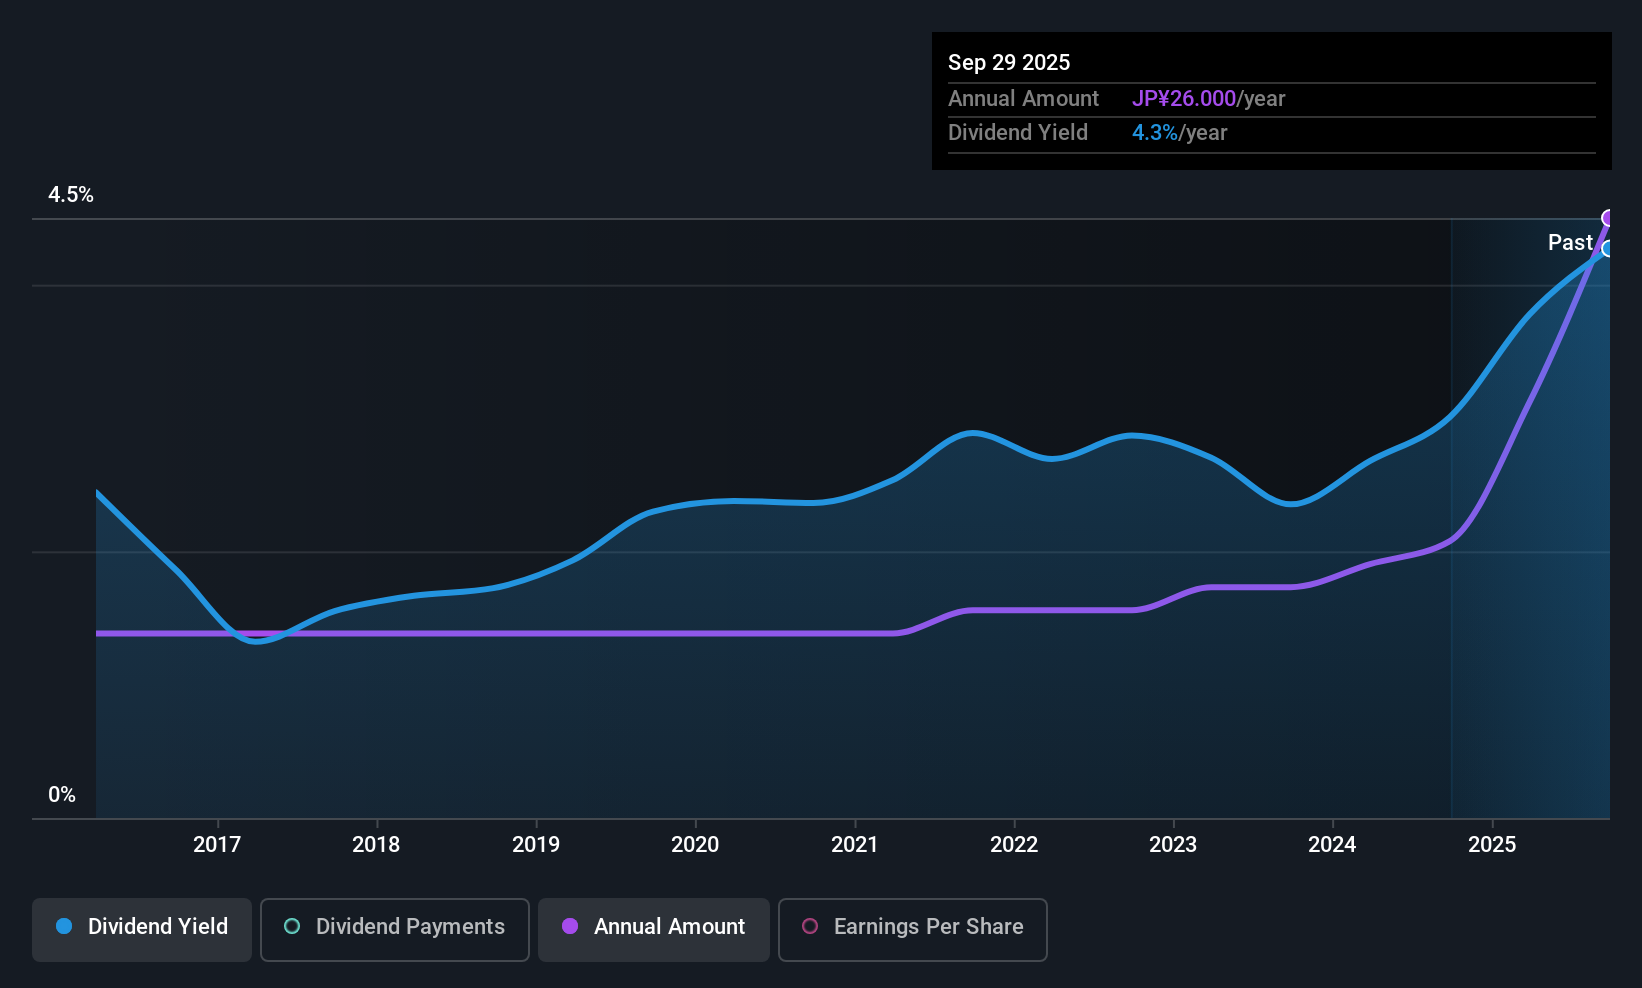Select the 2025 year label on the axis

(x=1492, y=845)
